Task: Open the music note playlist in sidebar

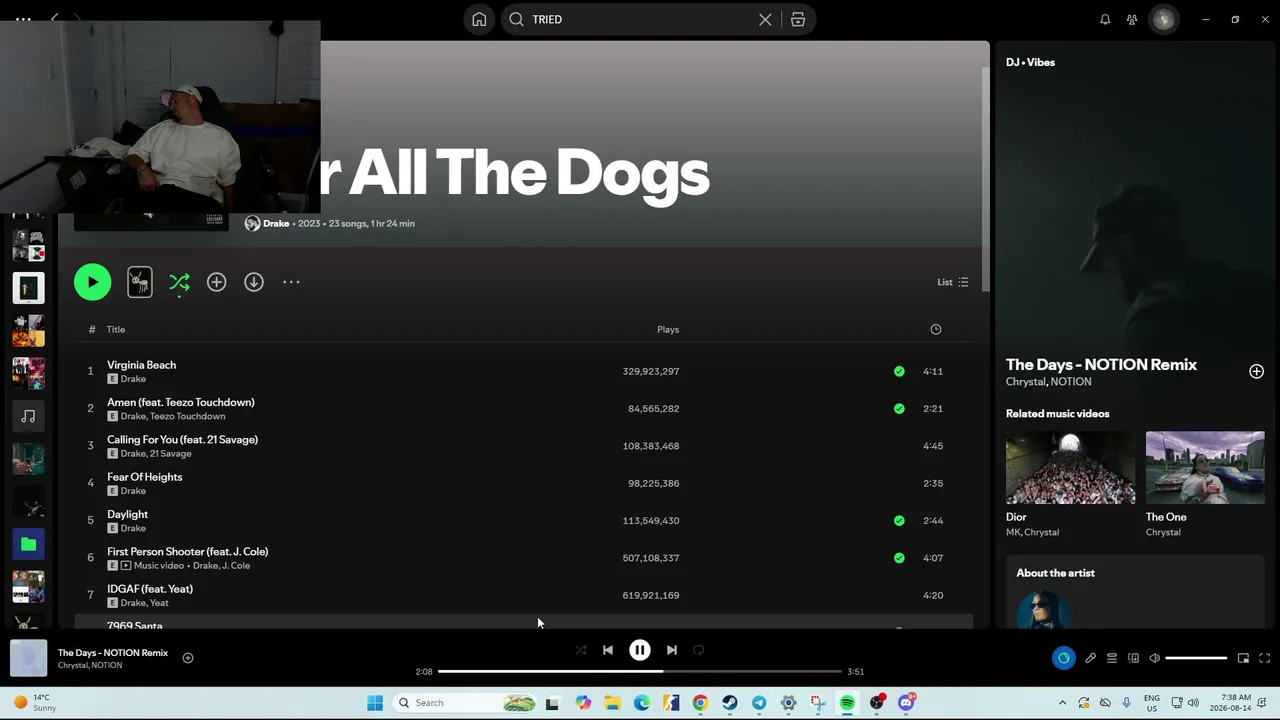Action: coord(28,416)
